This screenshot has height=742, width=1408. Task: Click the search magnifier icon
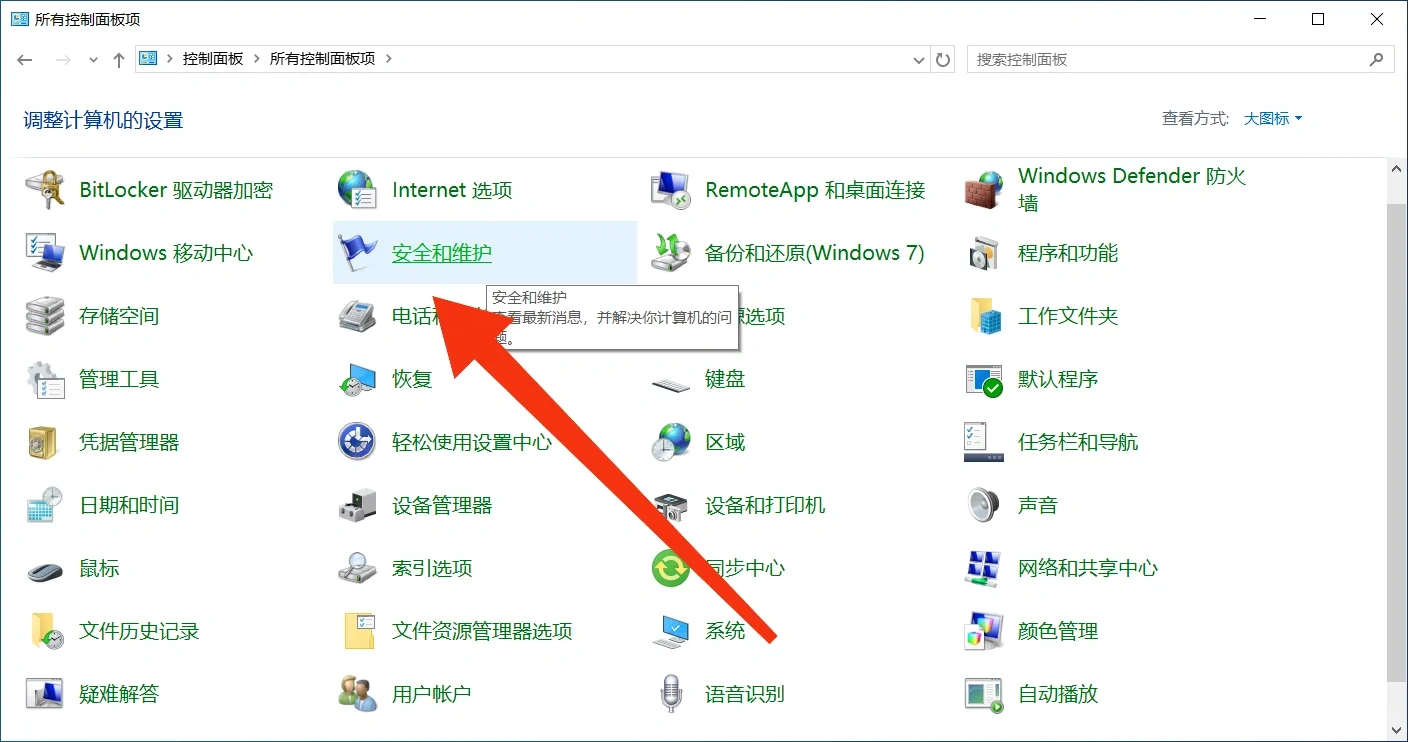[1377, 59]
